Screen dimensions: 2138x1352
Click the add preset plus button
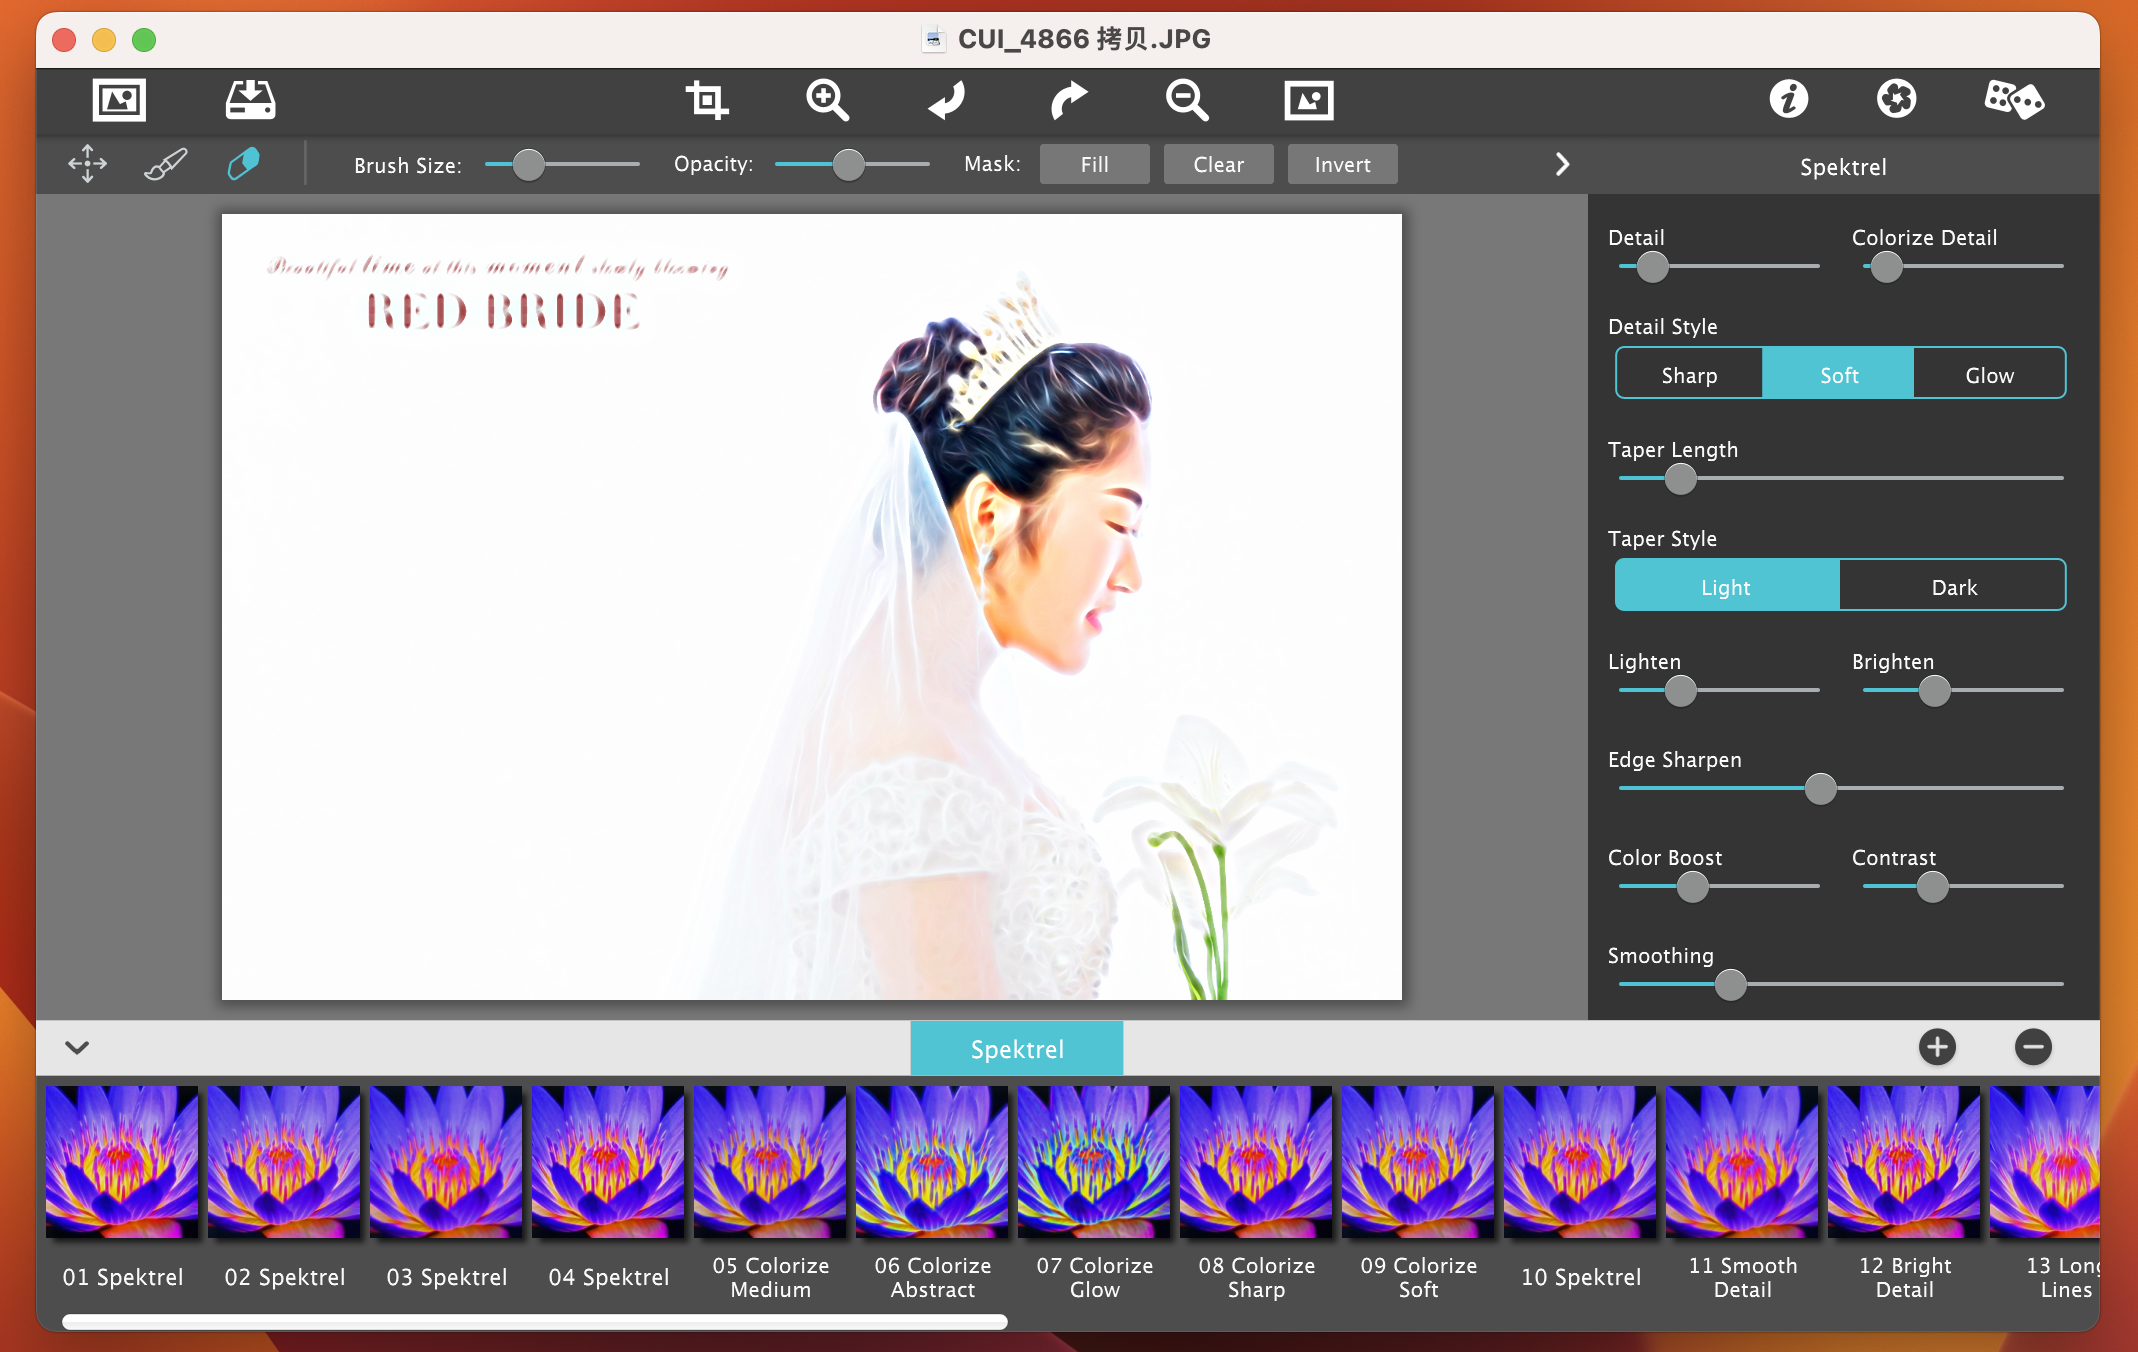(1937, 1047)
